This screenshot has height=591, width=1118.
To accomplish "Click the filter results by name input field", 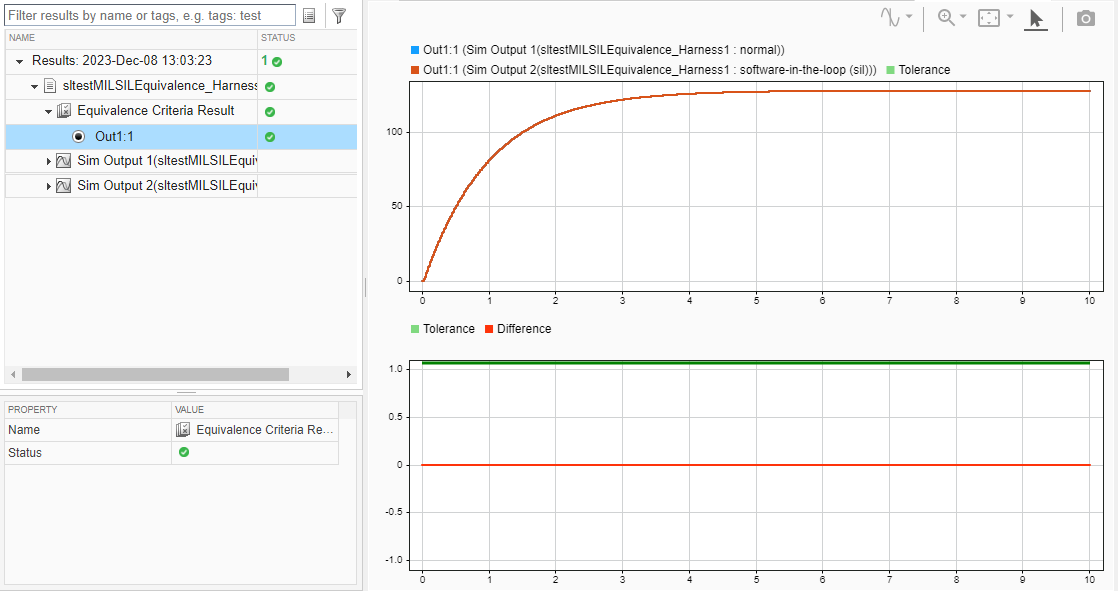I will click(x=150, y=15).
